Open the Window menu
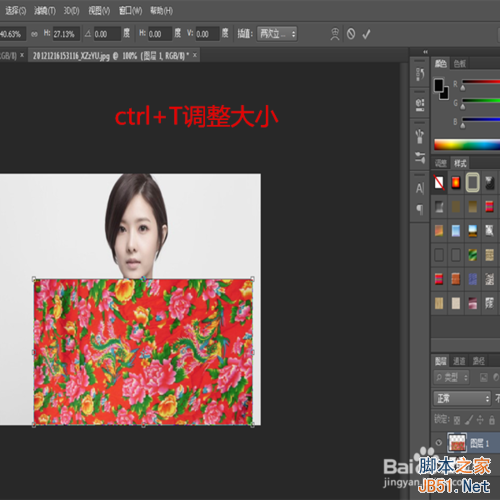 tap(130, 11)
